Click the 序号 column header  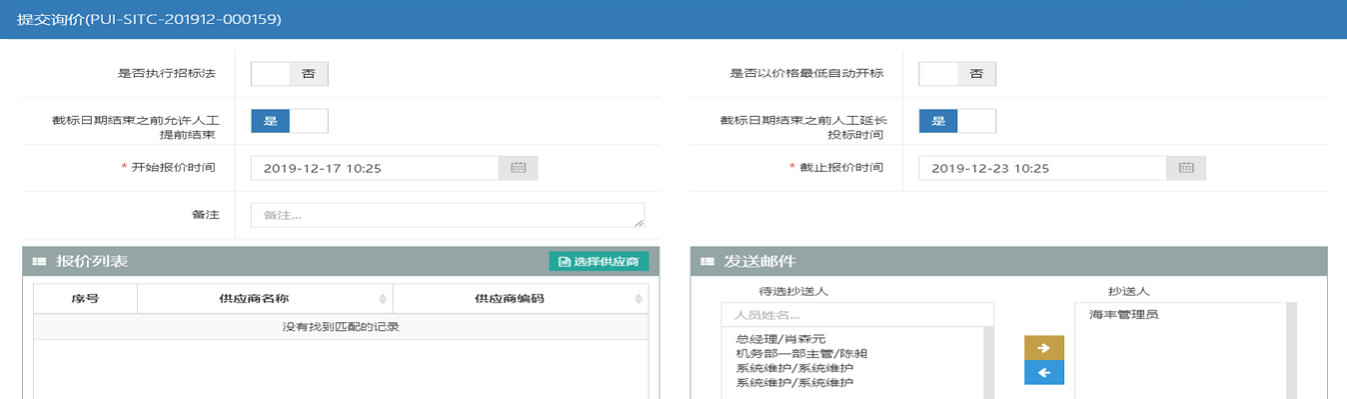(x=85, y=299)
